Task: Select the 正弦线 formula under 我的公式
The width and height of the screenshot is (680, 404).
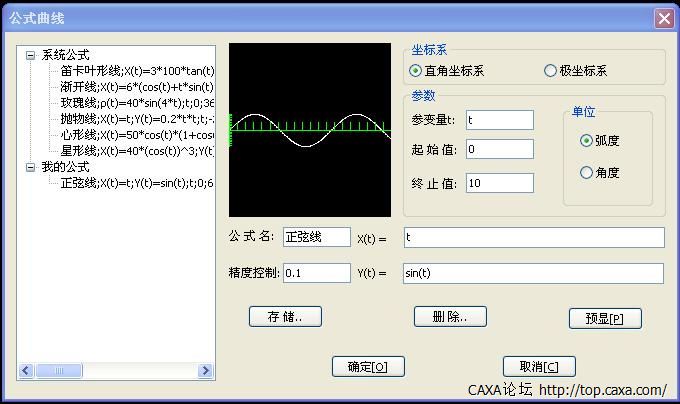Action: pos(137,183)
